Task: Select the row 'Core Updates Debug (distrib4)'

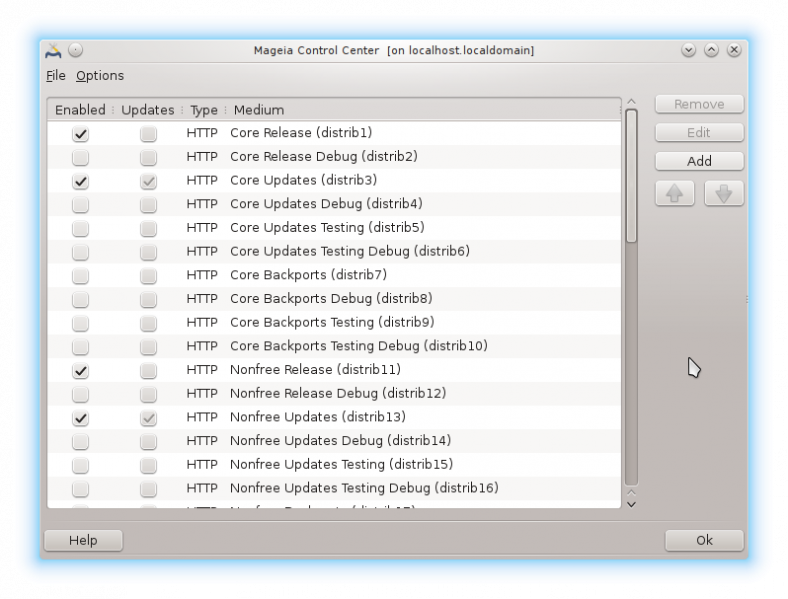Action: pyautogui.click(x=334, y=204)
